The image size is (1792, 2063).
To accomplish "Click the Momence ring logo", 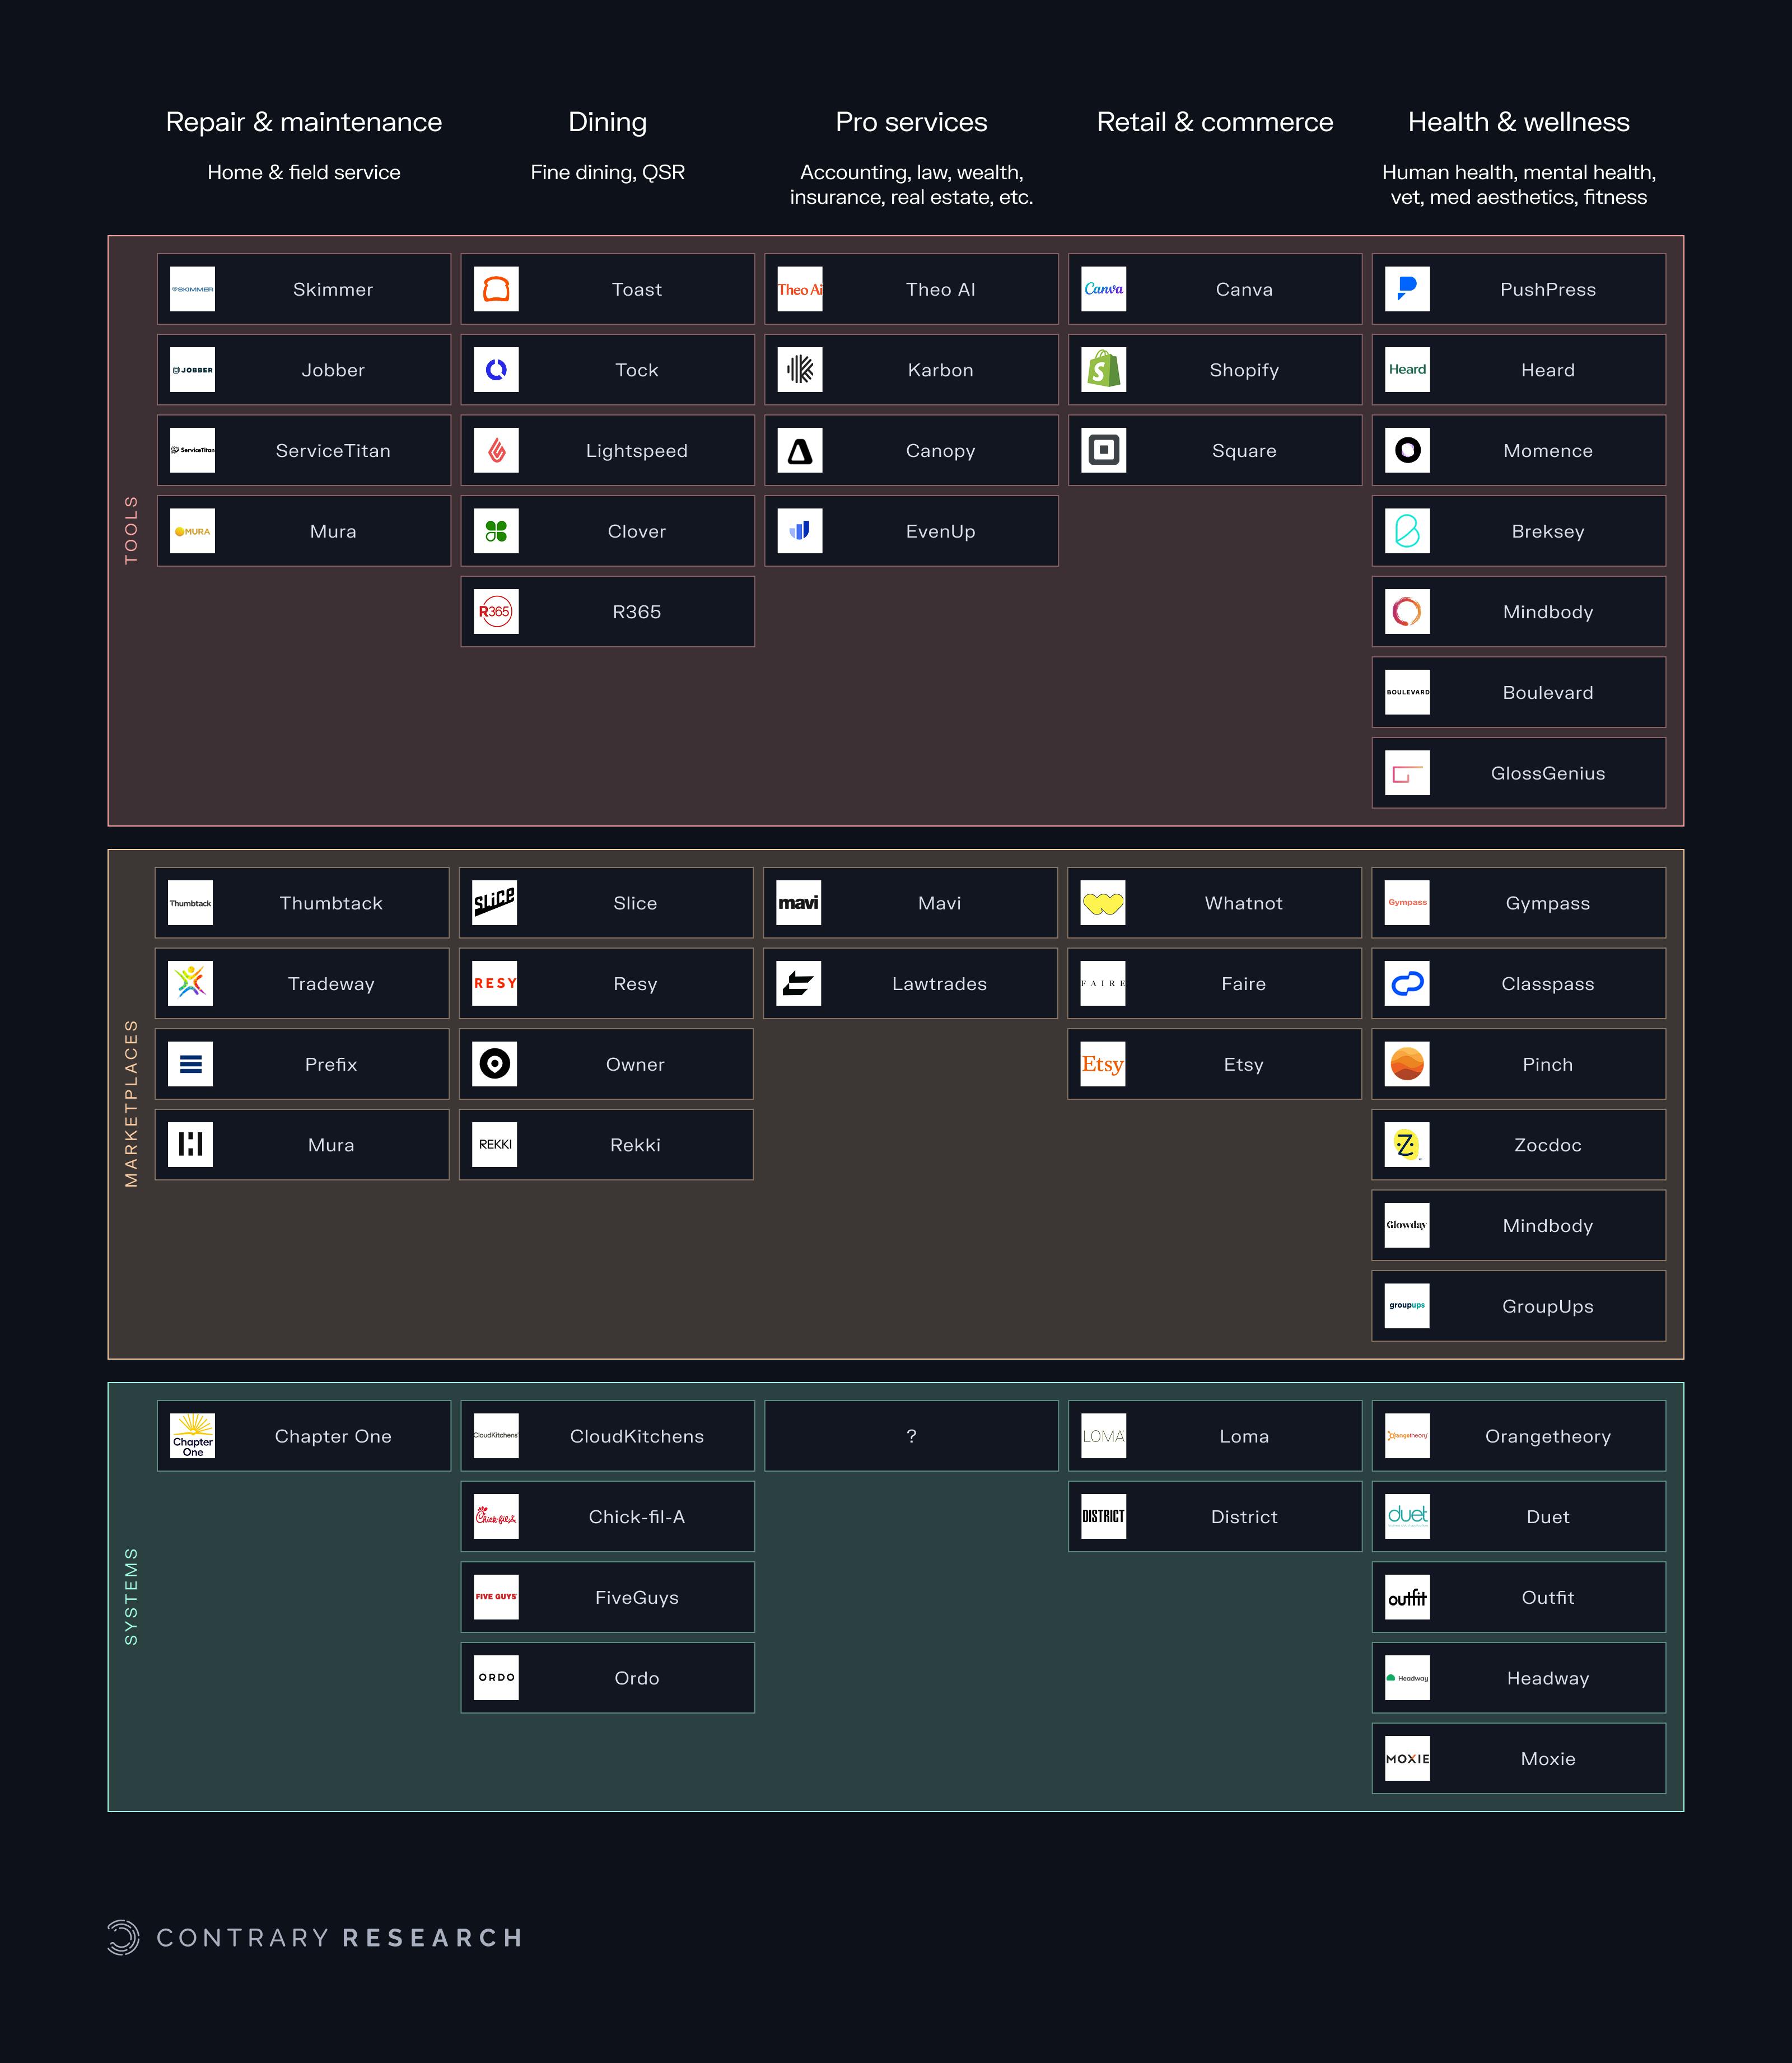I will click(1408, 451).
